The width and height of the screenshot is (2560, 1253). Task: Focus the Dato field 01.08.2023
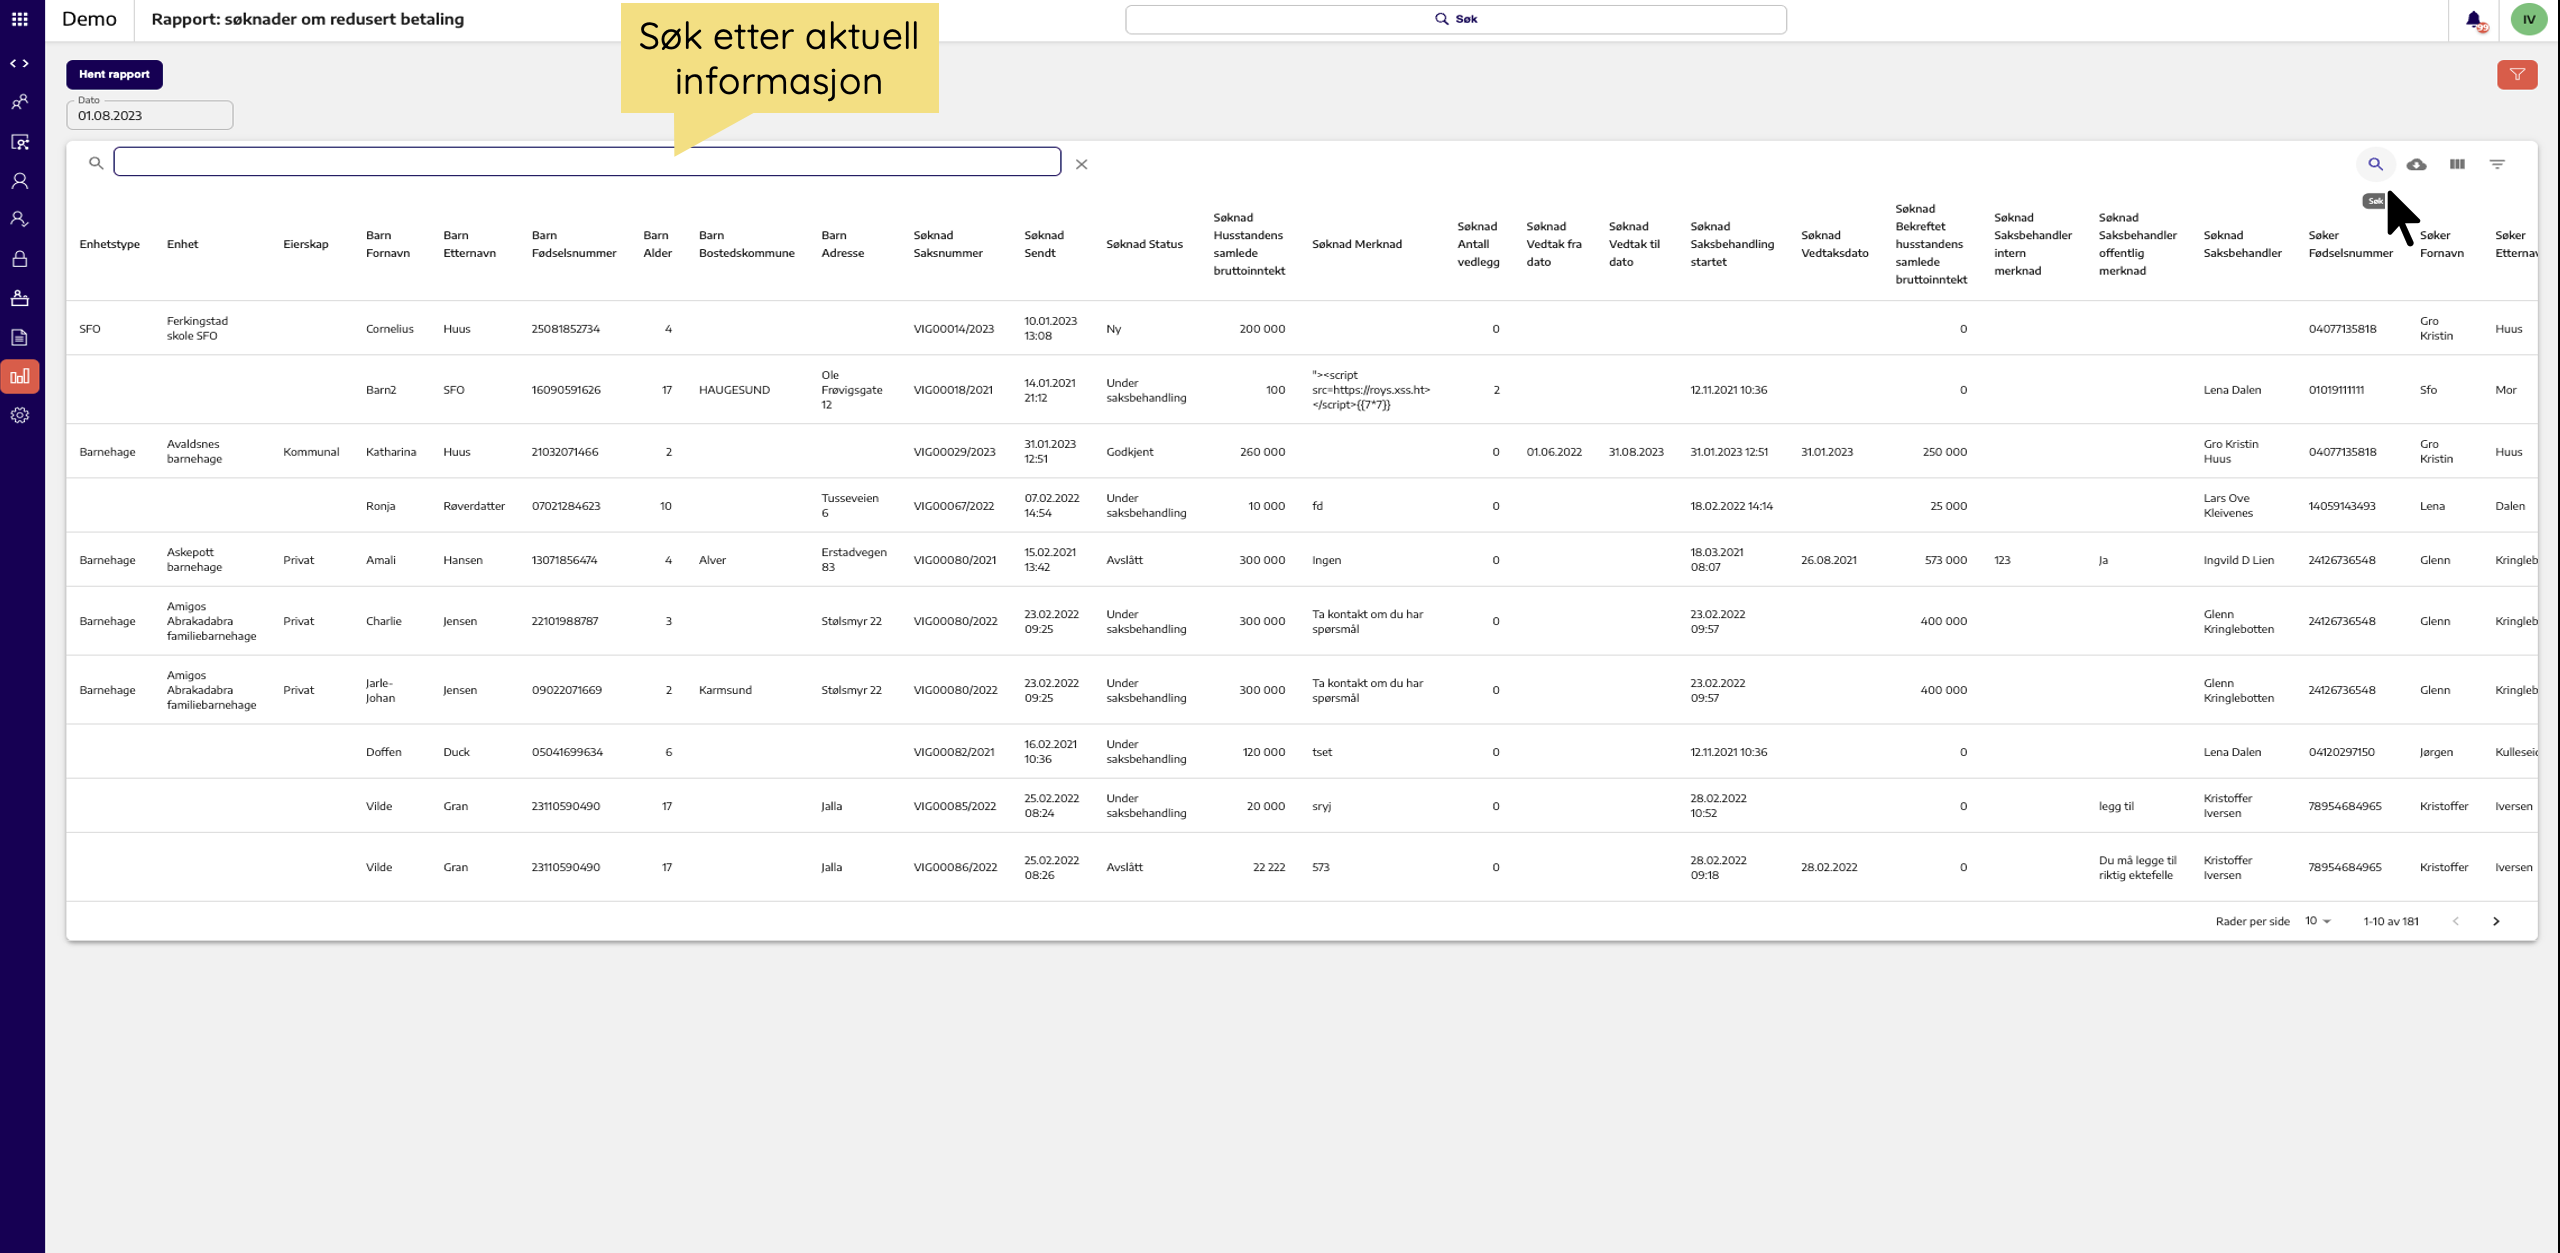click(x=150, y=115)
